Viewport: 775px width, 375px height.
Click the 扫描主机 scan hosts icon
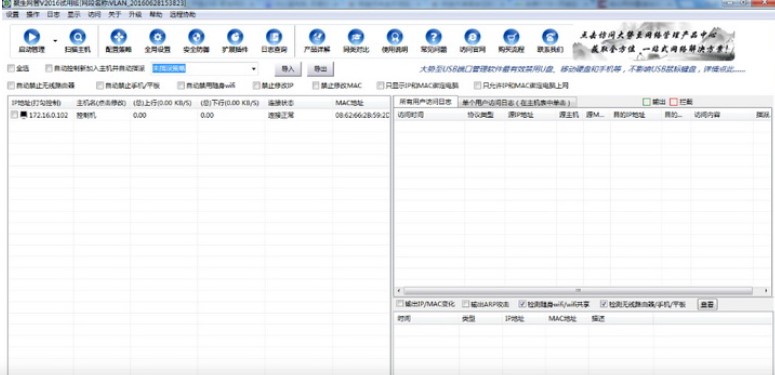[x=78, y=37]
